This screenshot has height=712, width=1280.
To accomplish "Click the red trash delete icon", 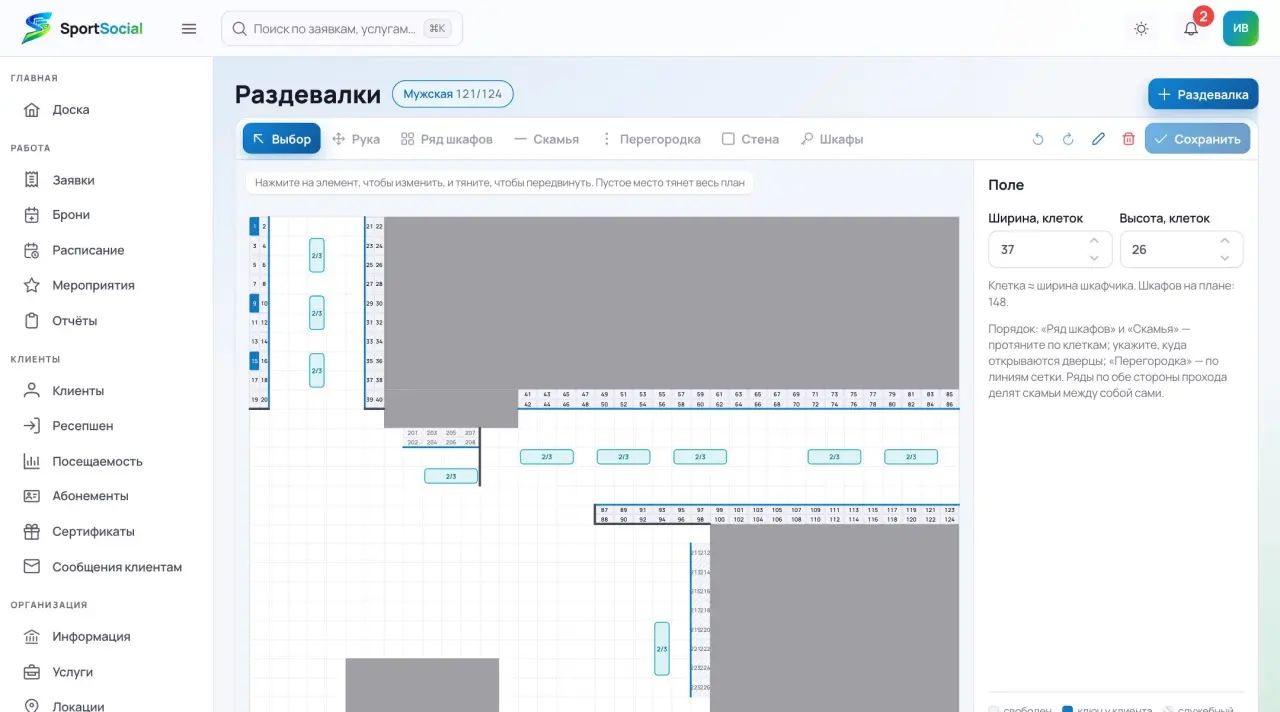I will coord(1128,139).
